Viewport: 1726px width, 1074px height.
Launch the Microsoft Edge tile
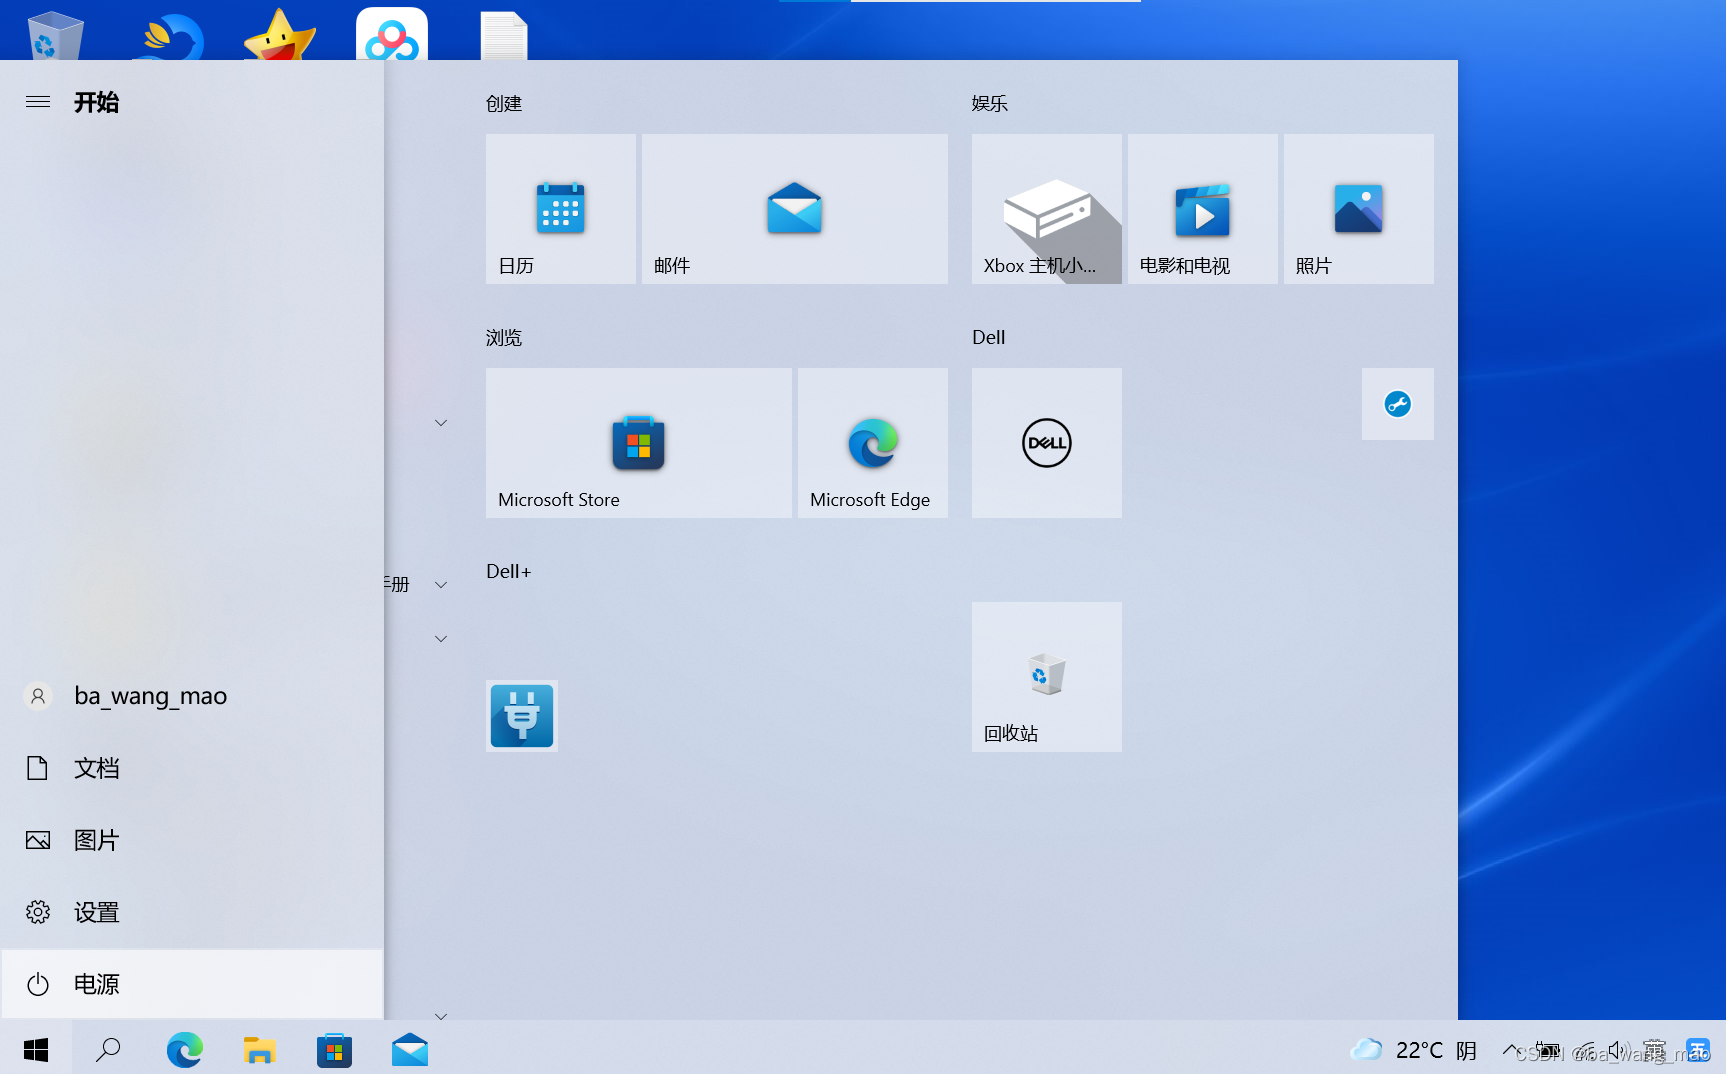(872, 442)
